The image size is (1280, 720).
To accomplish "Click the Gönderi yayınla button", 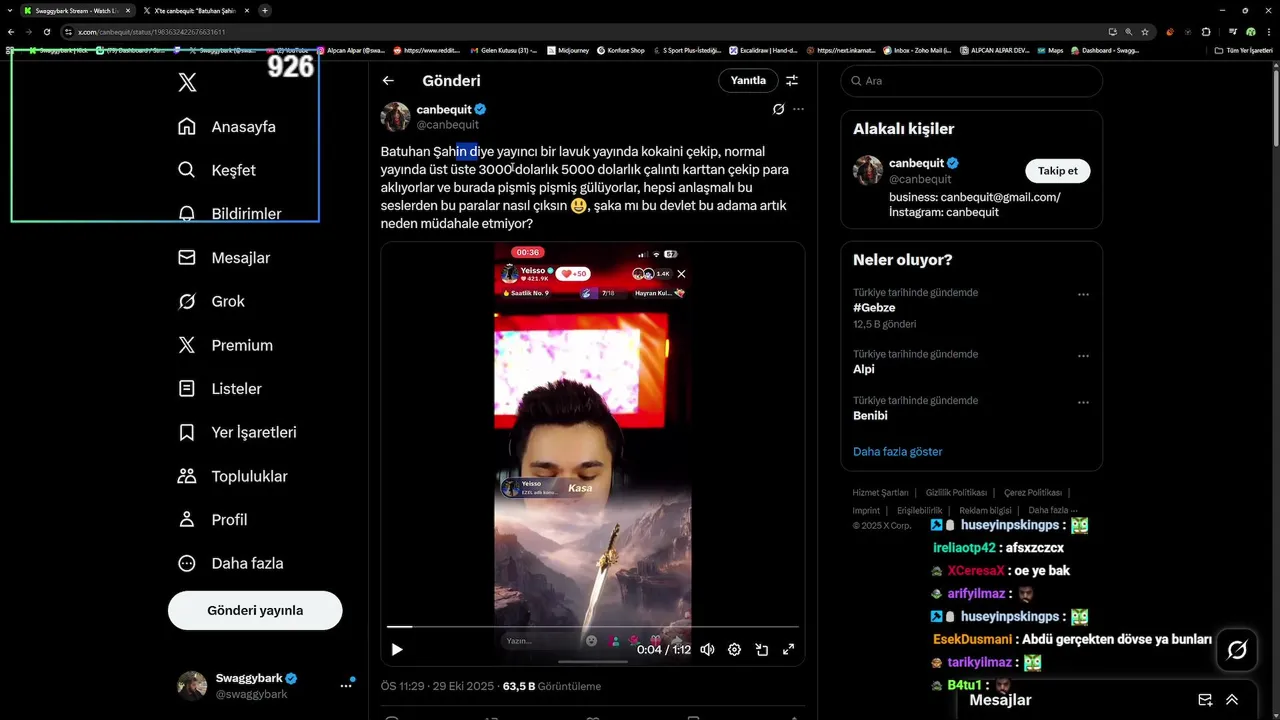I will pos(255,610).
